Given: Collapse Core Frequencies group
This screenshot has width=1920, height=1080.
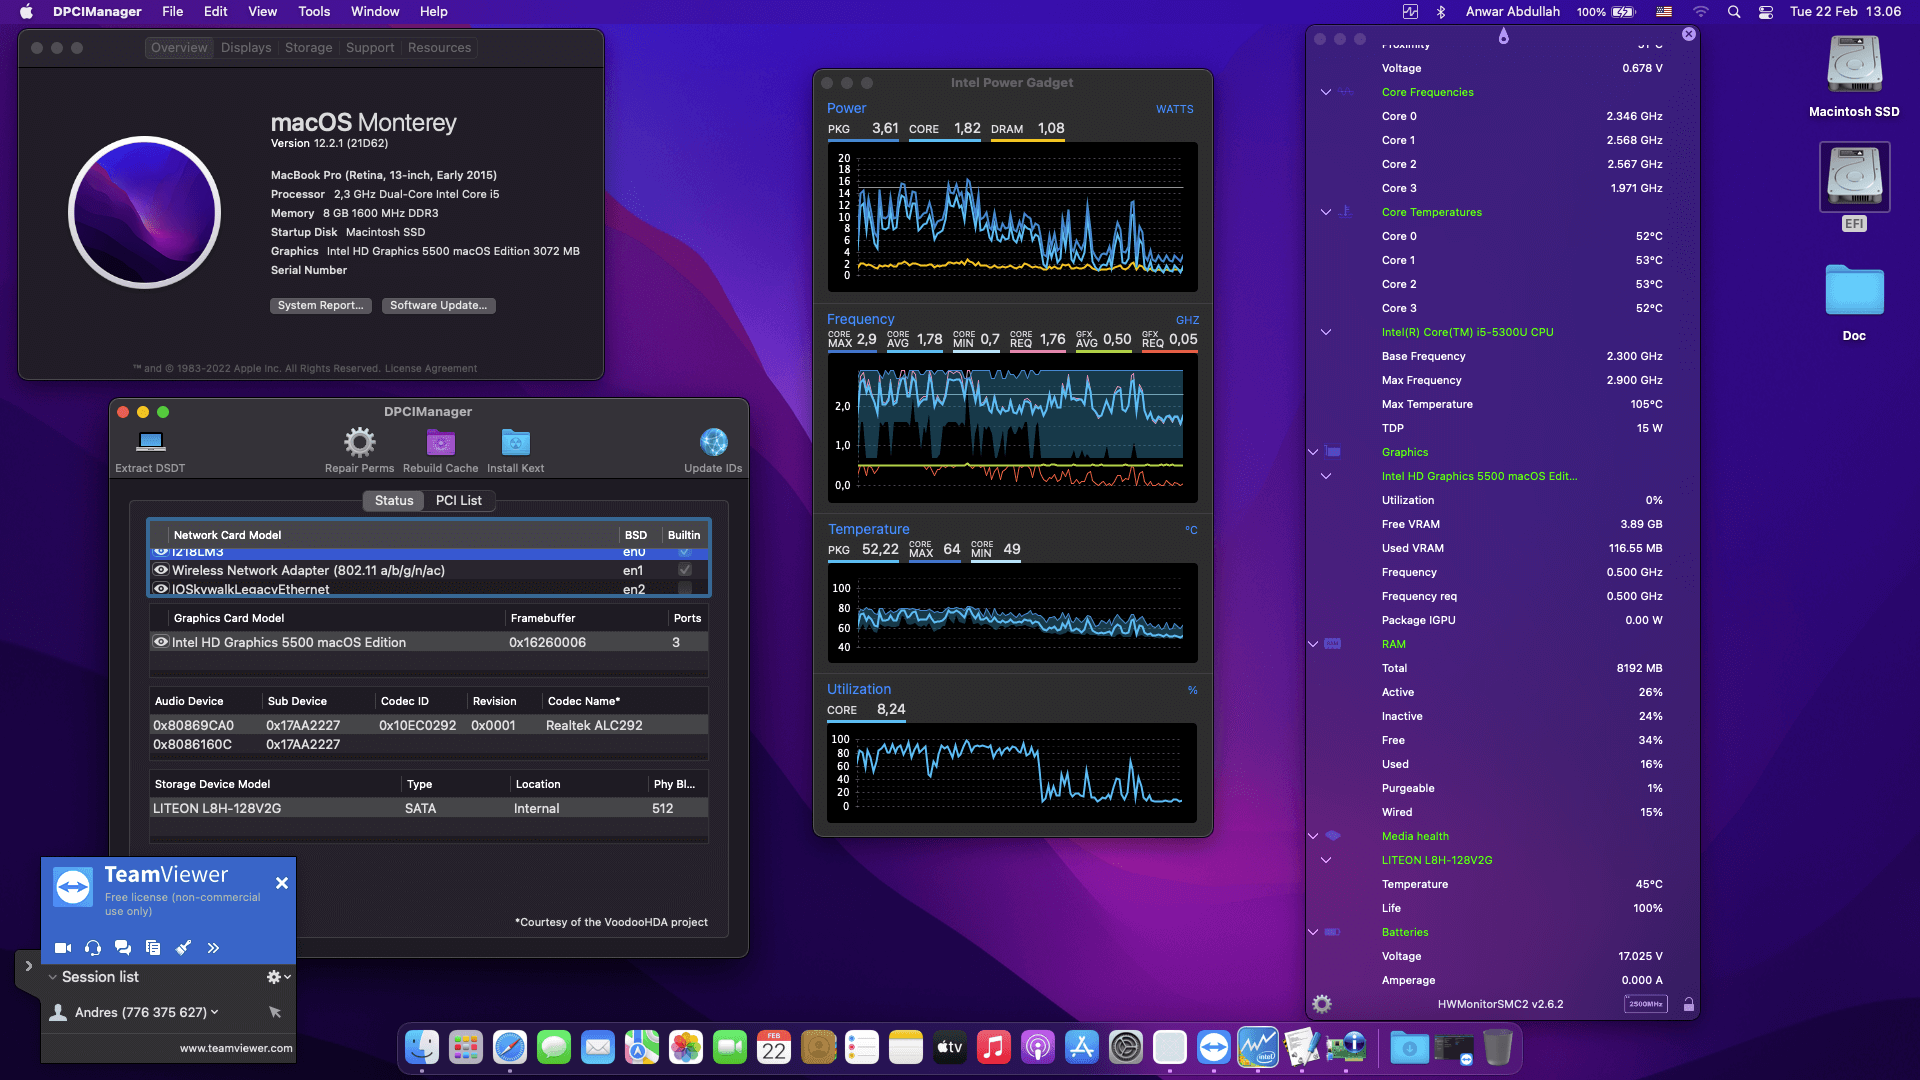Looking at the screenshot, I should tap(1326, 92).
